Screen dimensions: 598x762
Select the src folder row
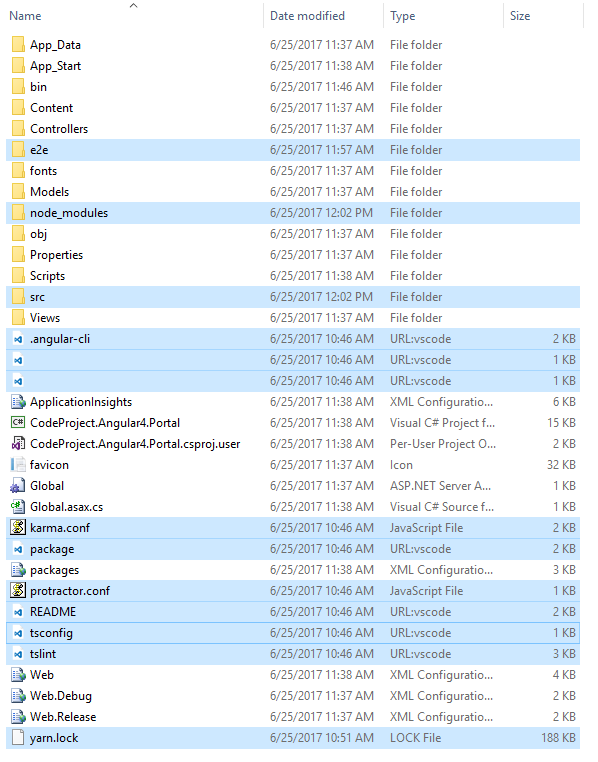(x=293, y=297)
